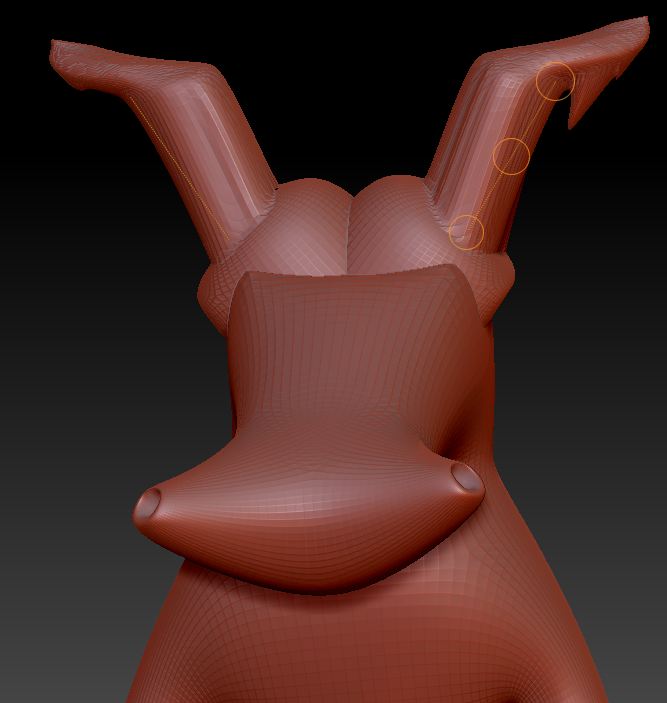Click the bottom transpose circle at horn base
Screen dimensions: 667x703
pyautogui.click(x=467, y=232)
